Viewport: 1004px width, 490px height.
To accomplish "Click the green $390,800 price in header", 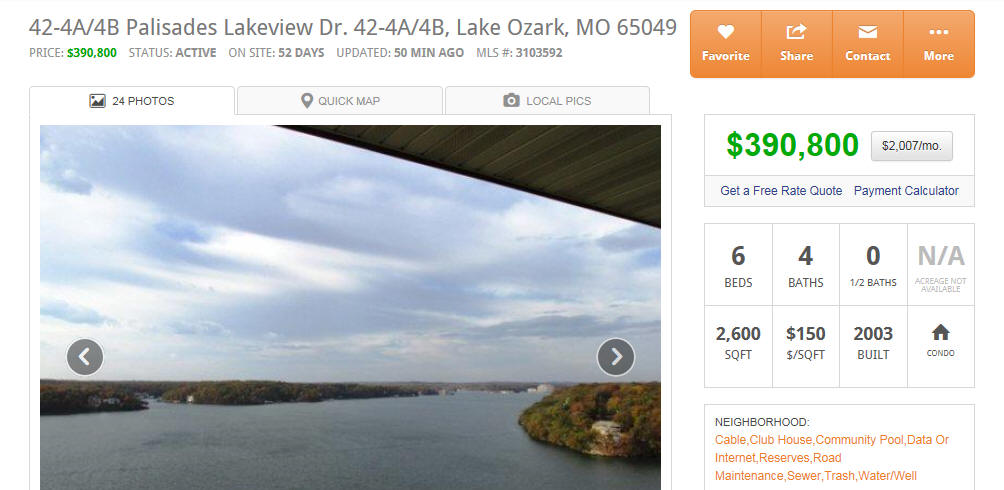I will pos(92,53).
